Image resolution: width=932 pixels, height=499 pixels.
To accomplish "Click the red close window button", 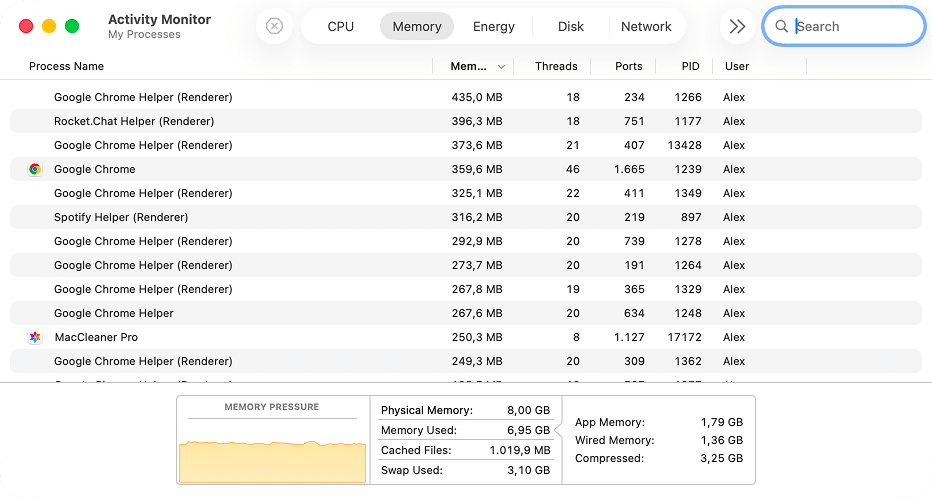I will click(x=26, y=26).
